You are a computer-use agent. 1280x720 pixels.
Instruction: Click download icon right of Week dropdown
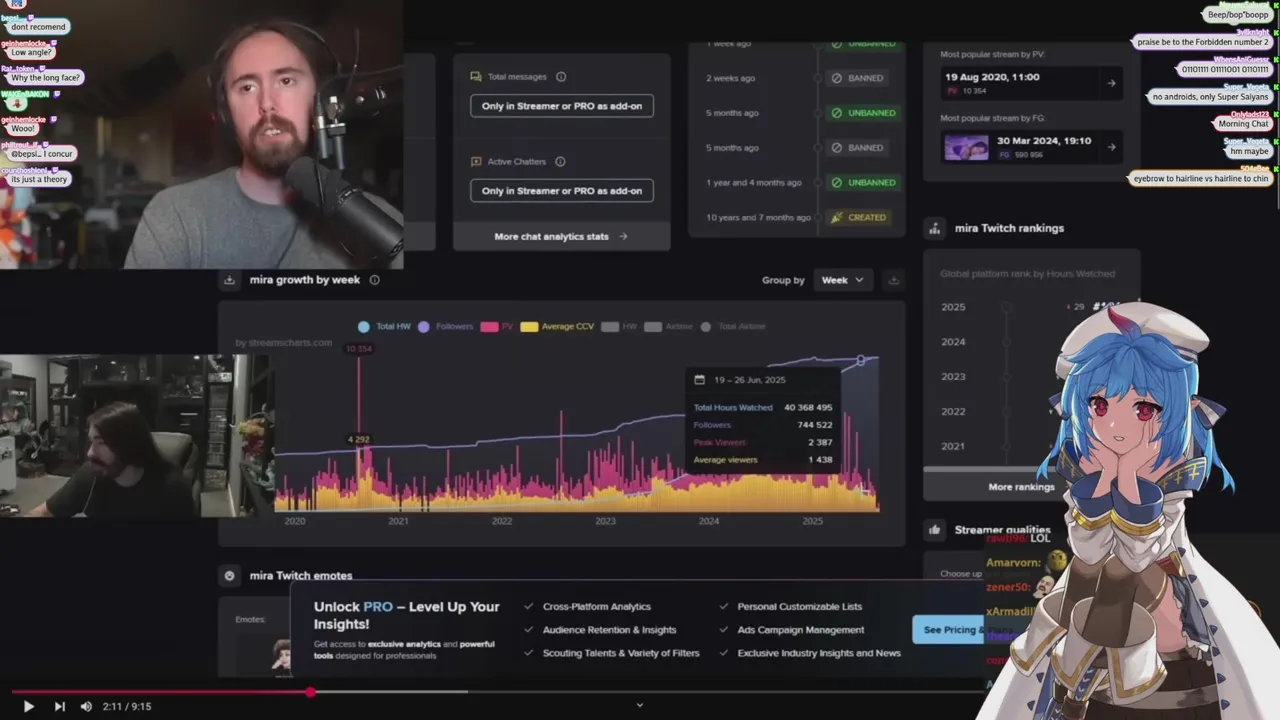click(x=894, y=280)
